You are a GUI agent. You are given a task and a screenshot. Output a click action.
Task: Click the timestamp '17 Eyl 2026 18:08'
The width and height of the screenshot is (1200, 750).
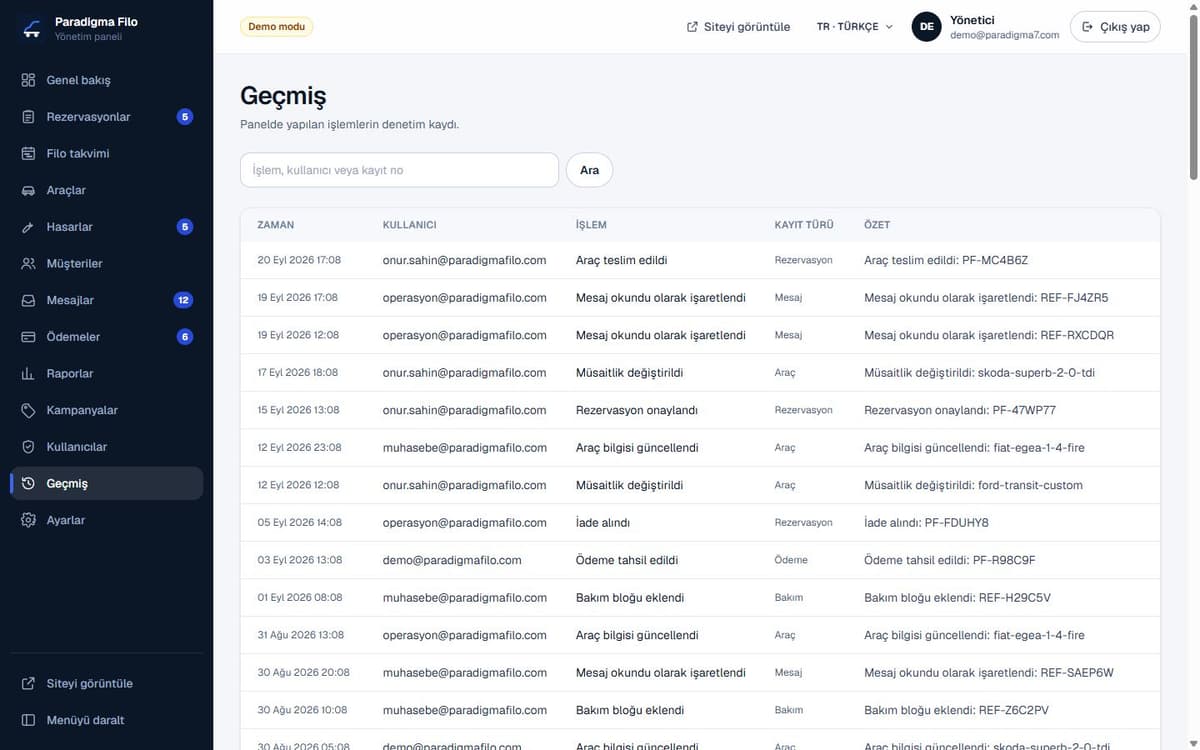[x=298, y=372]
